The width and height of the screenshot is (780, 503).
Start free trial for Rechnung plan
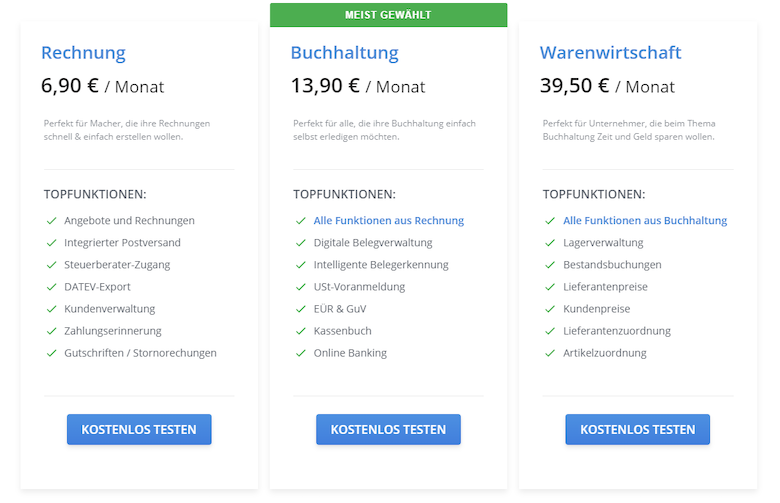click(139, 429)
